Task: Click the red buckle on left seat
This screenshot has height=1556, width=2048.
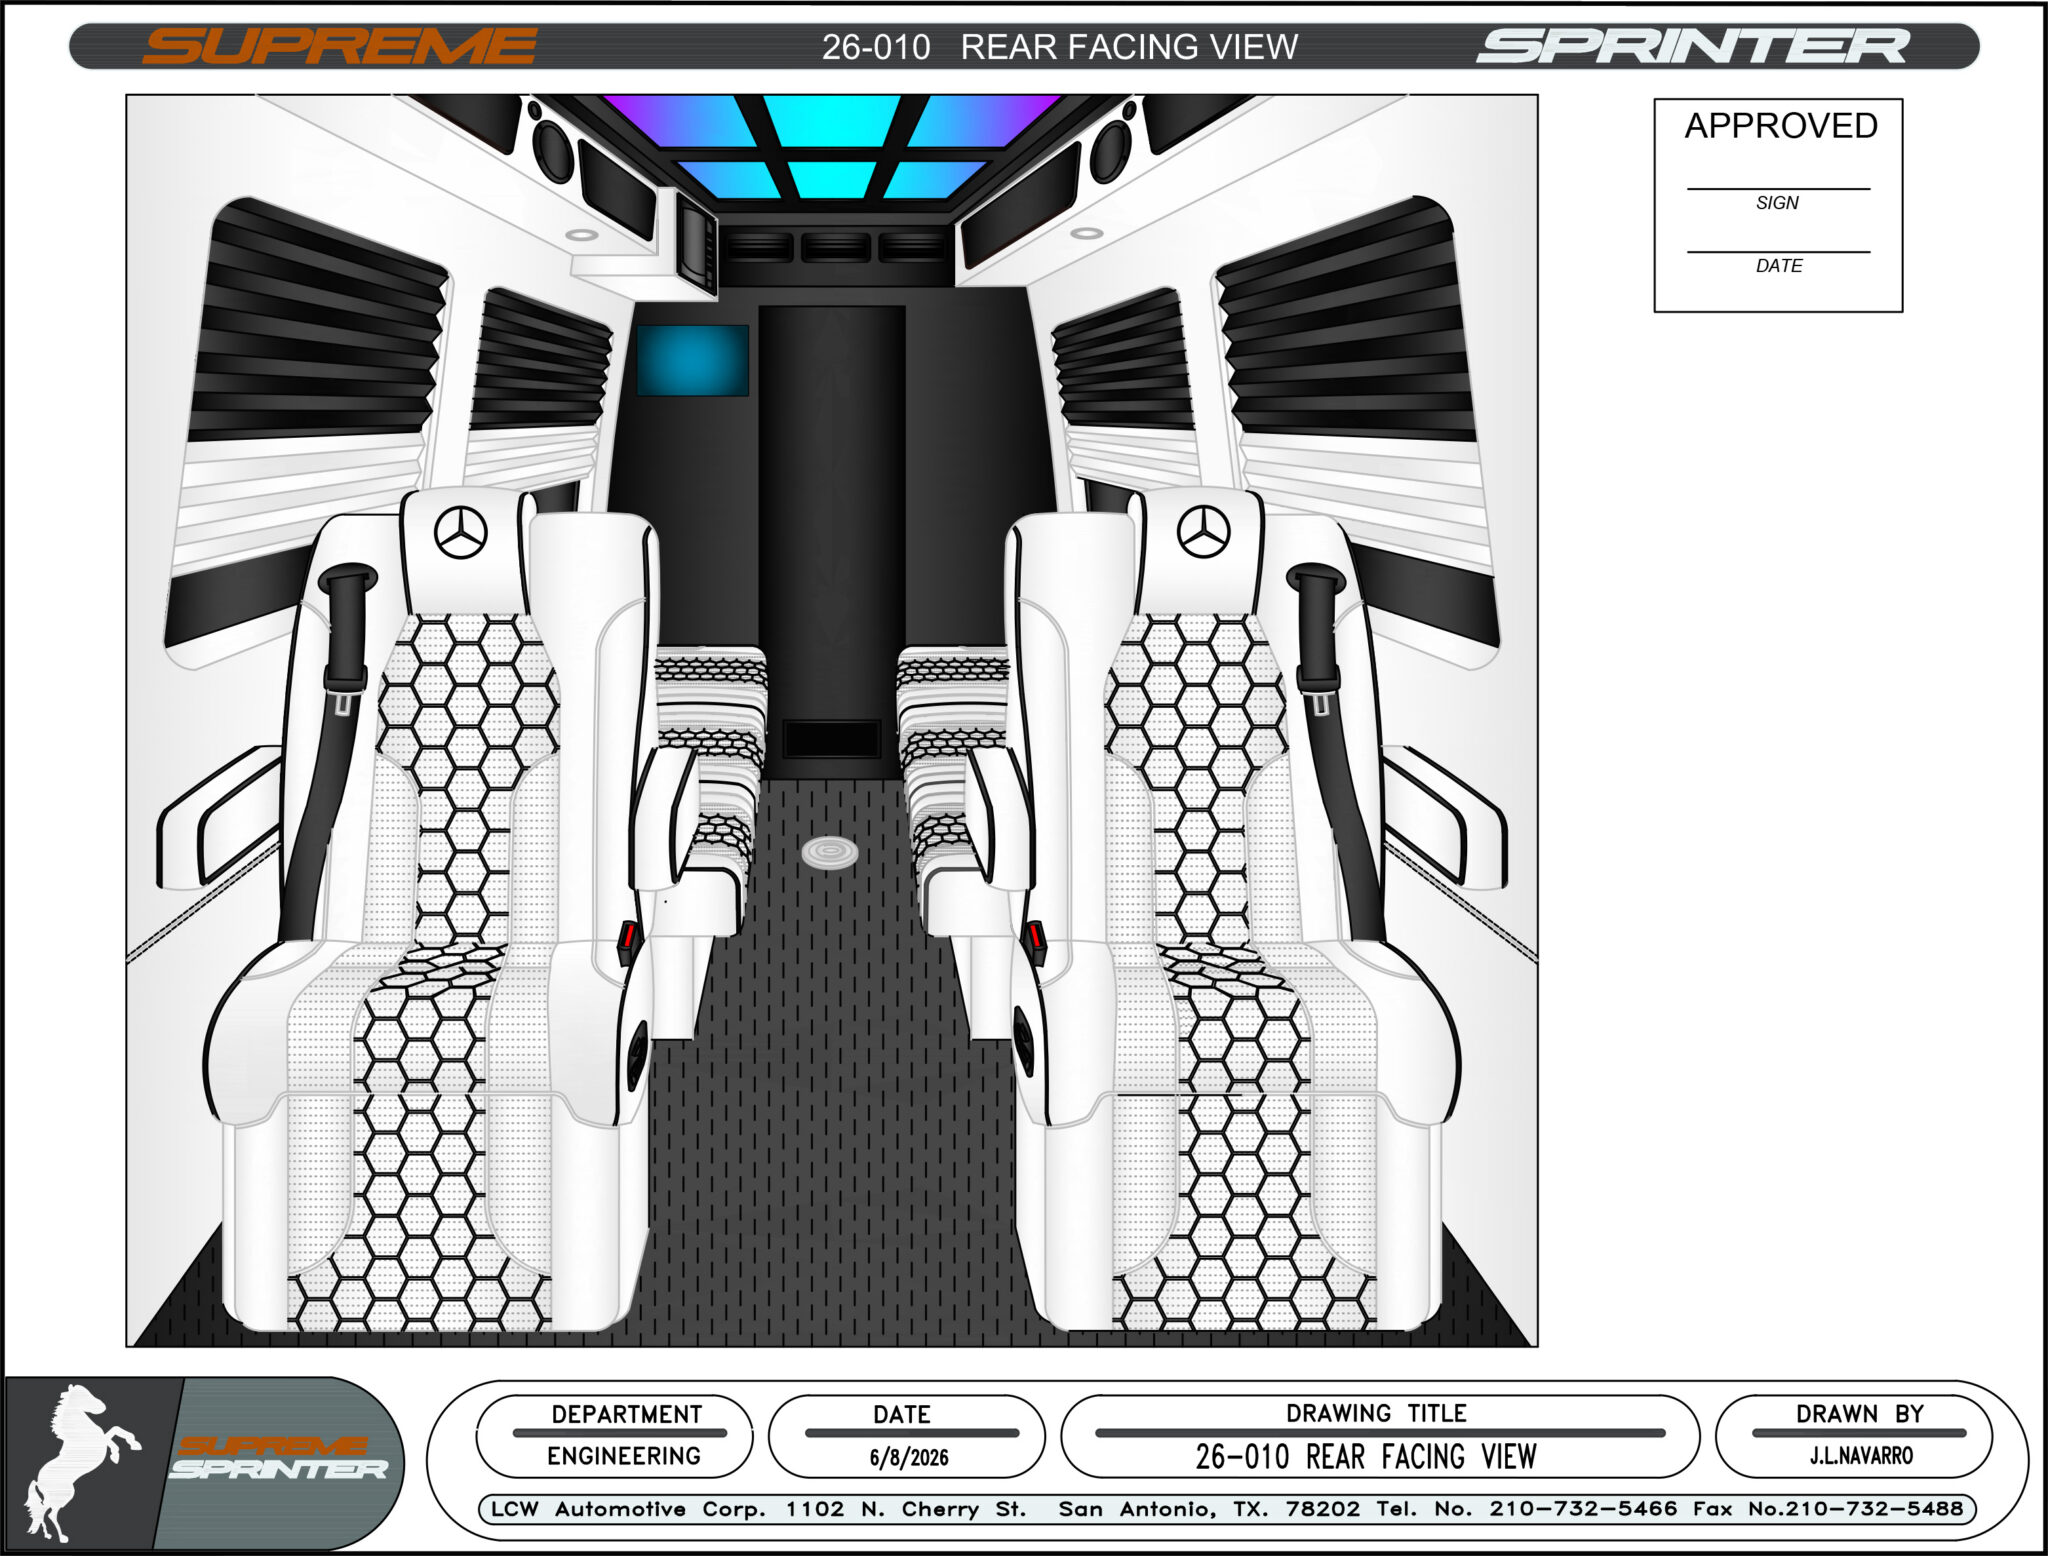Action: tap(628, 937)
